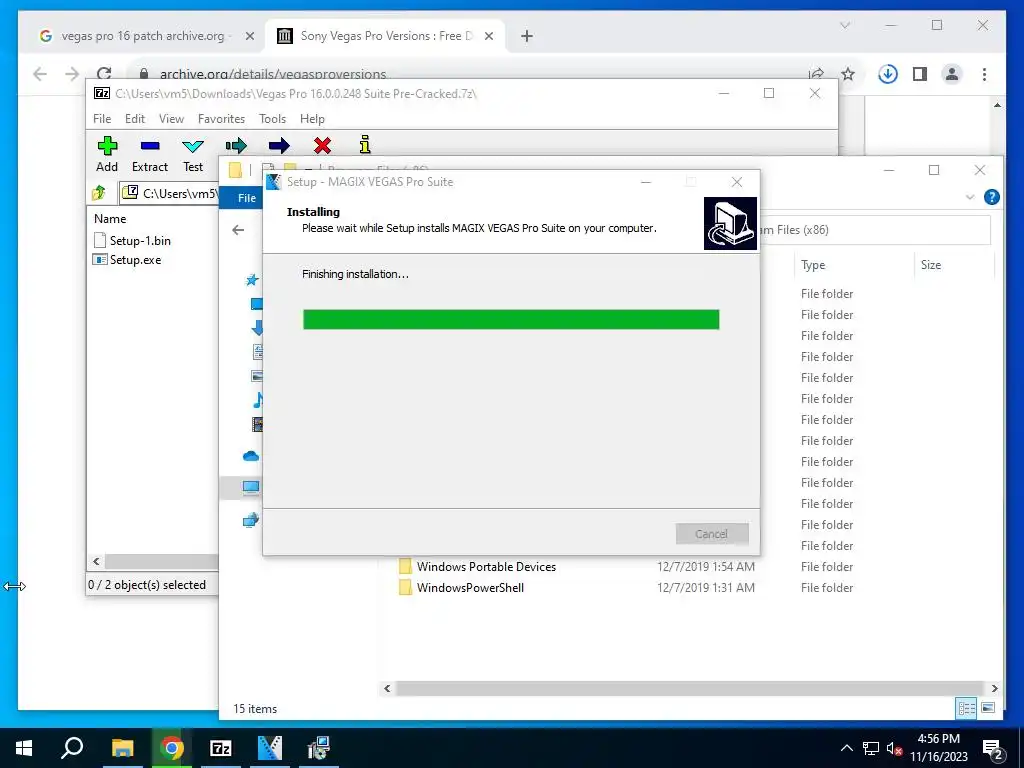Viewport: 1024px width, 768px height.
Task: Reload the page in Chrome
Action: point(104,74)
